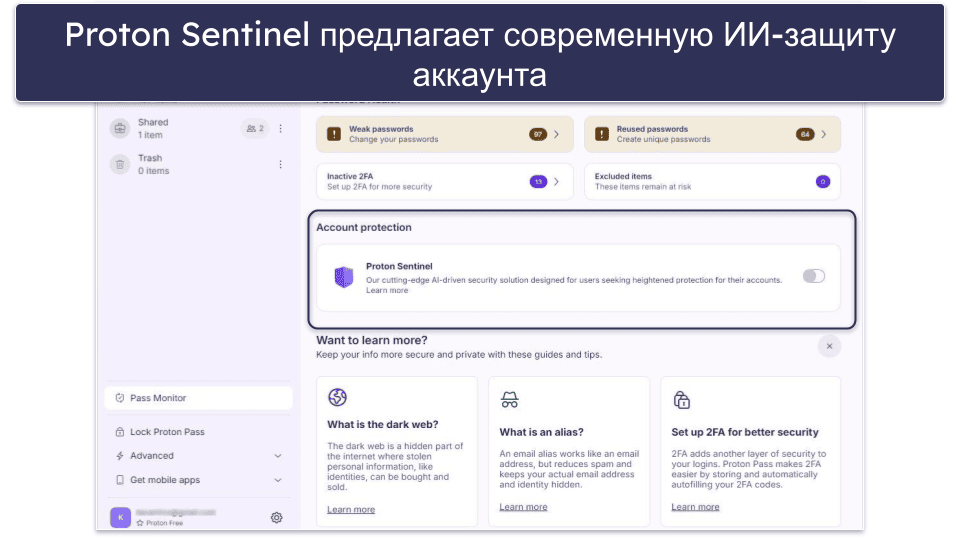Click the 2FA lock icon
The height and width of the screenshot is (540, 960).
coord(681,400)
